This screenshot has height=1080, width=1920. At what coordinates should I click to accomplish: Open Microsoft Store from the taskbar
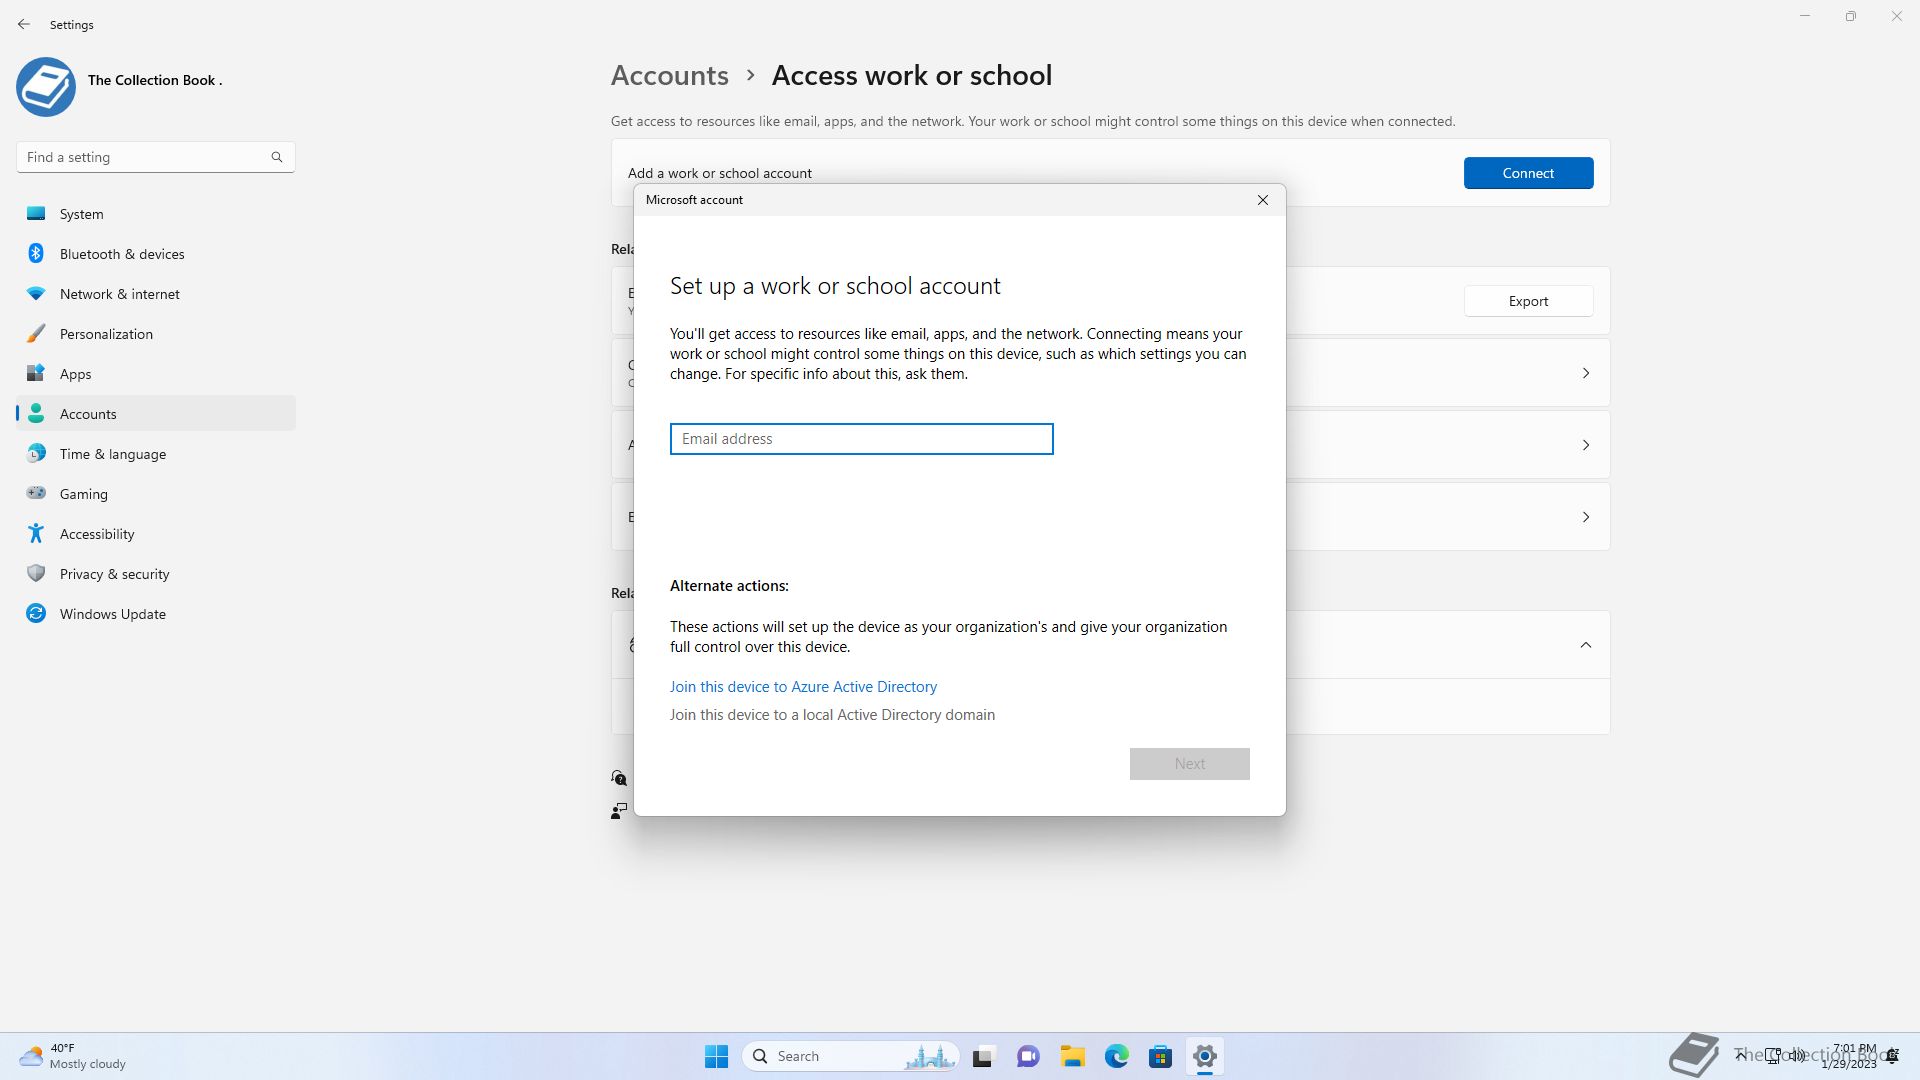pos(1160,1056)
